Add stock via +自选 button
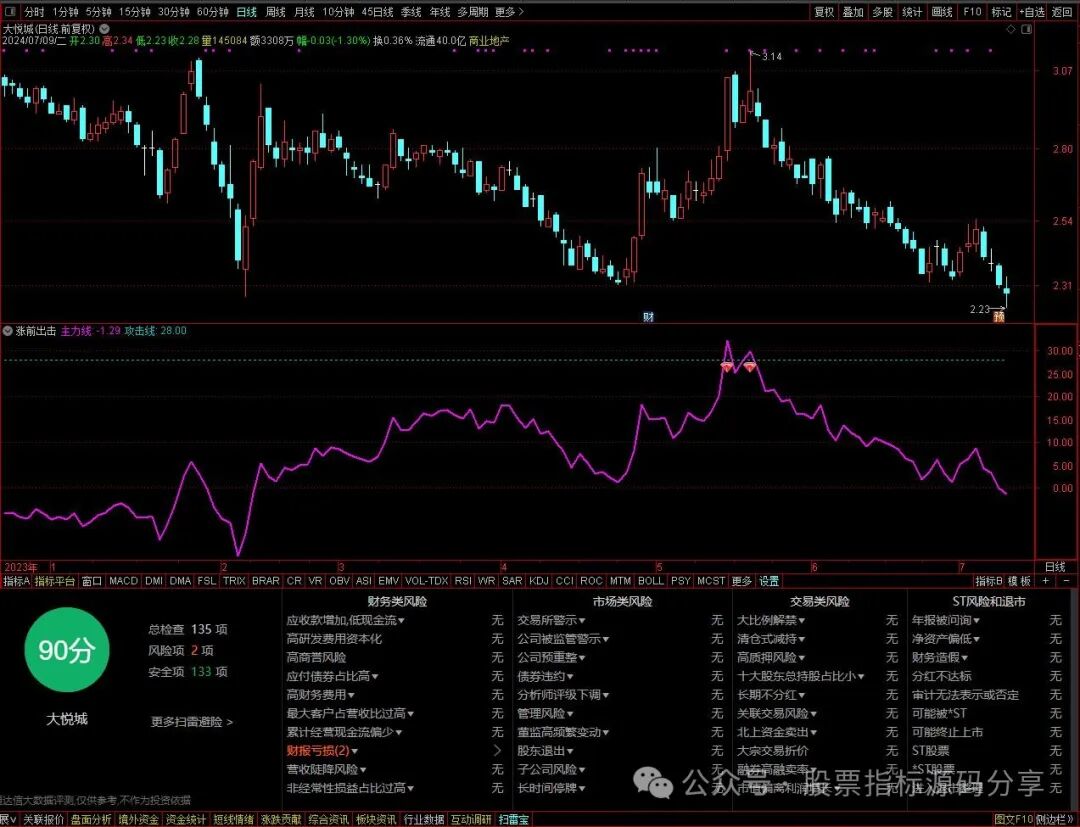1080x827 pixels. (1032, 12)
